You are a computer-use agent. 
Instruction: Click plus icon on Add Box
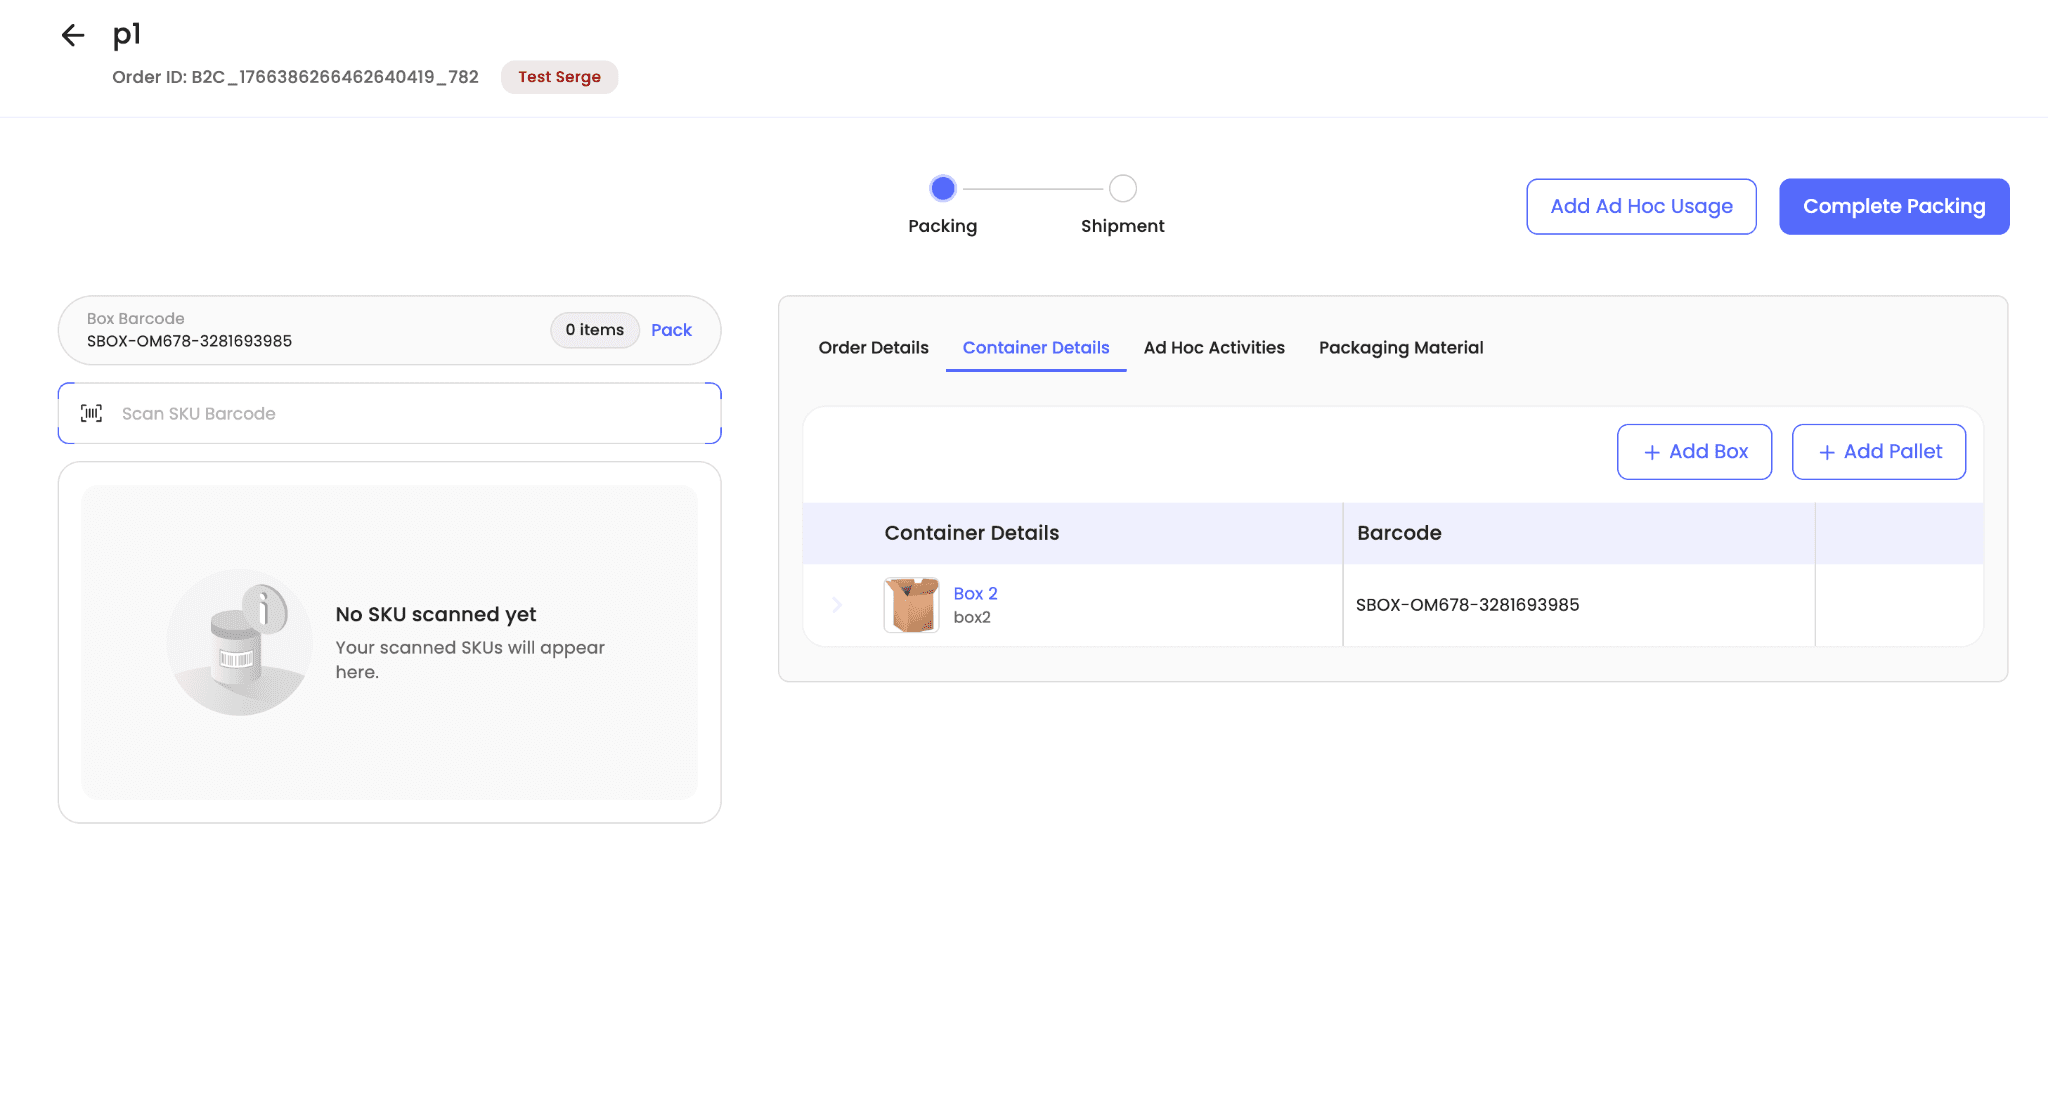[1652, 452]
